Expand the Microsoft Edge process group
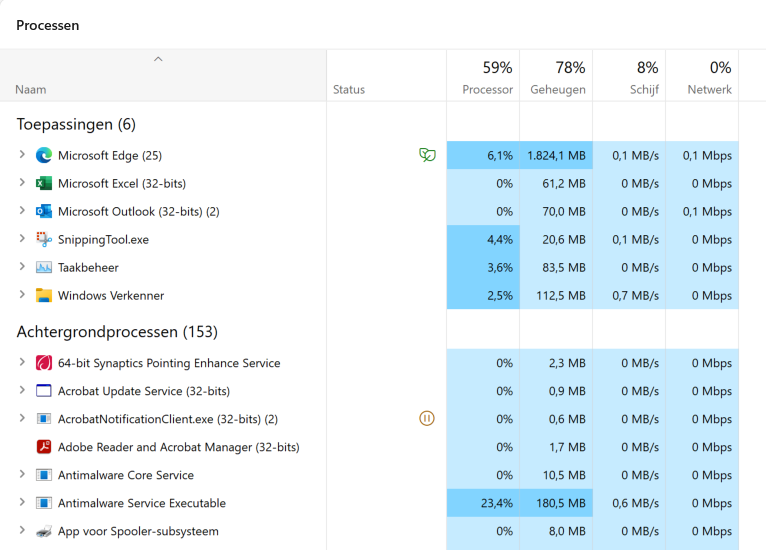The height and width of the screenshot is (550, 766). tap(22, 155)
